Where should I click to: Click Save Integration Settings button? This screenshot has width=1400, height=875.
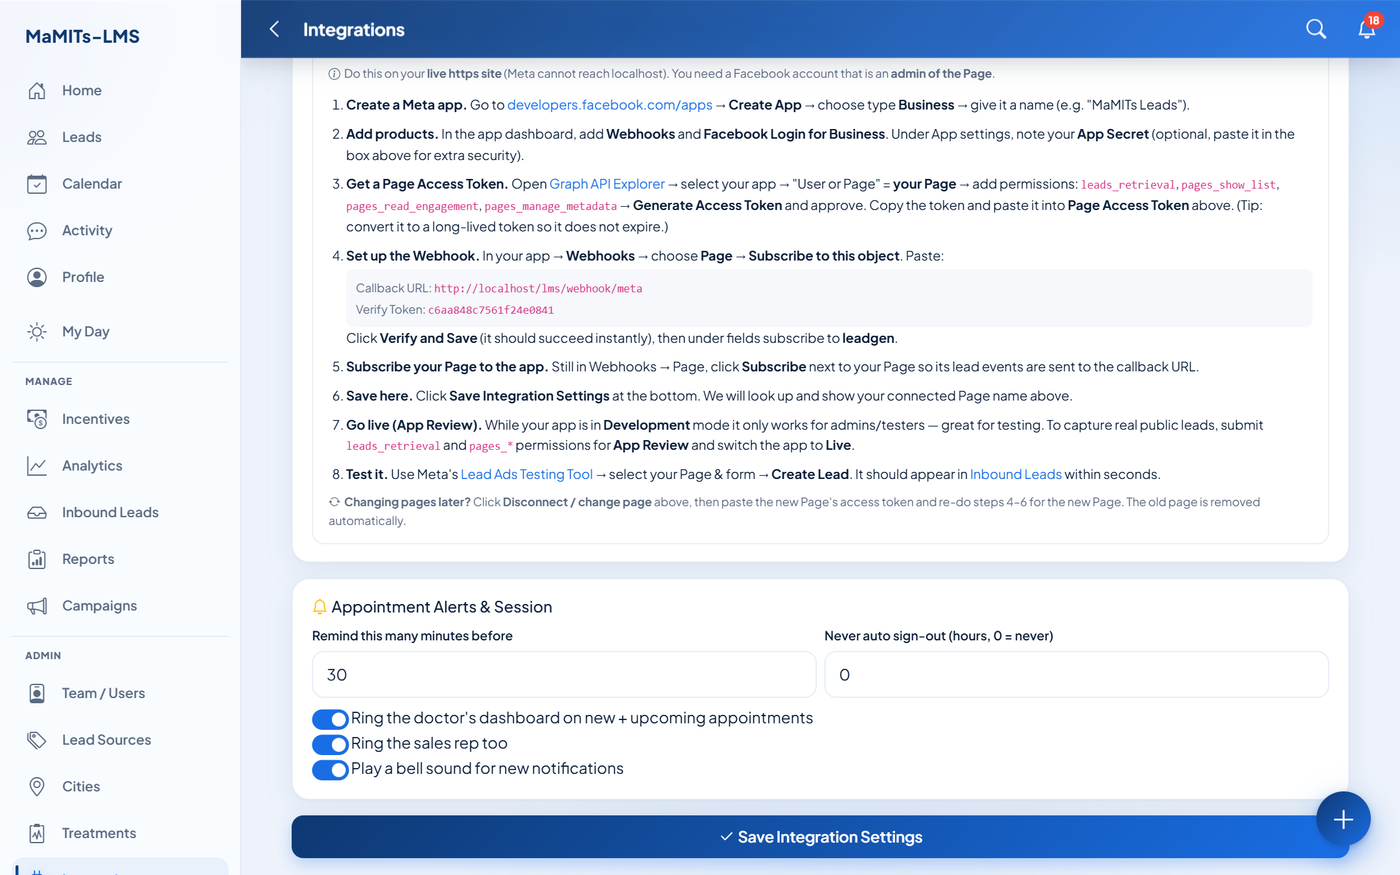pos(820,837)
